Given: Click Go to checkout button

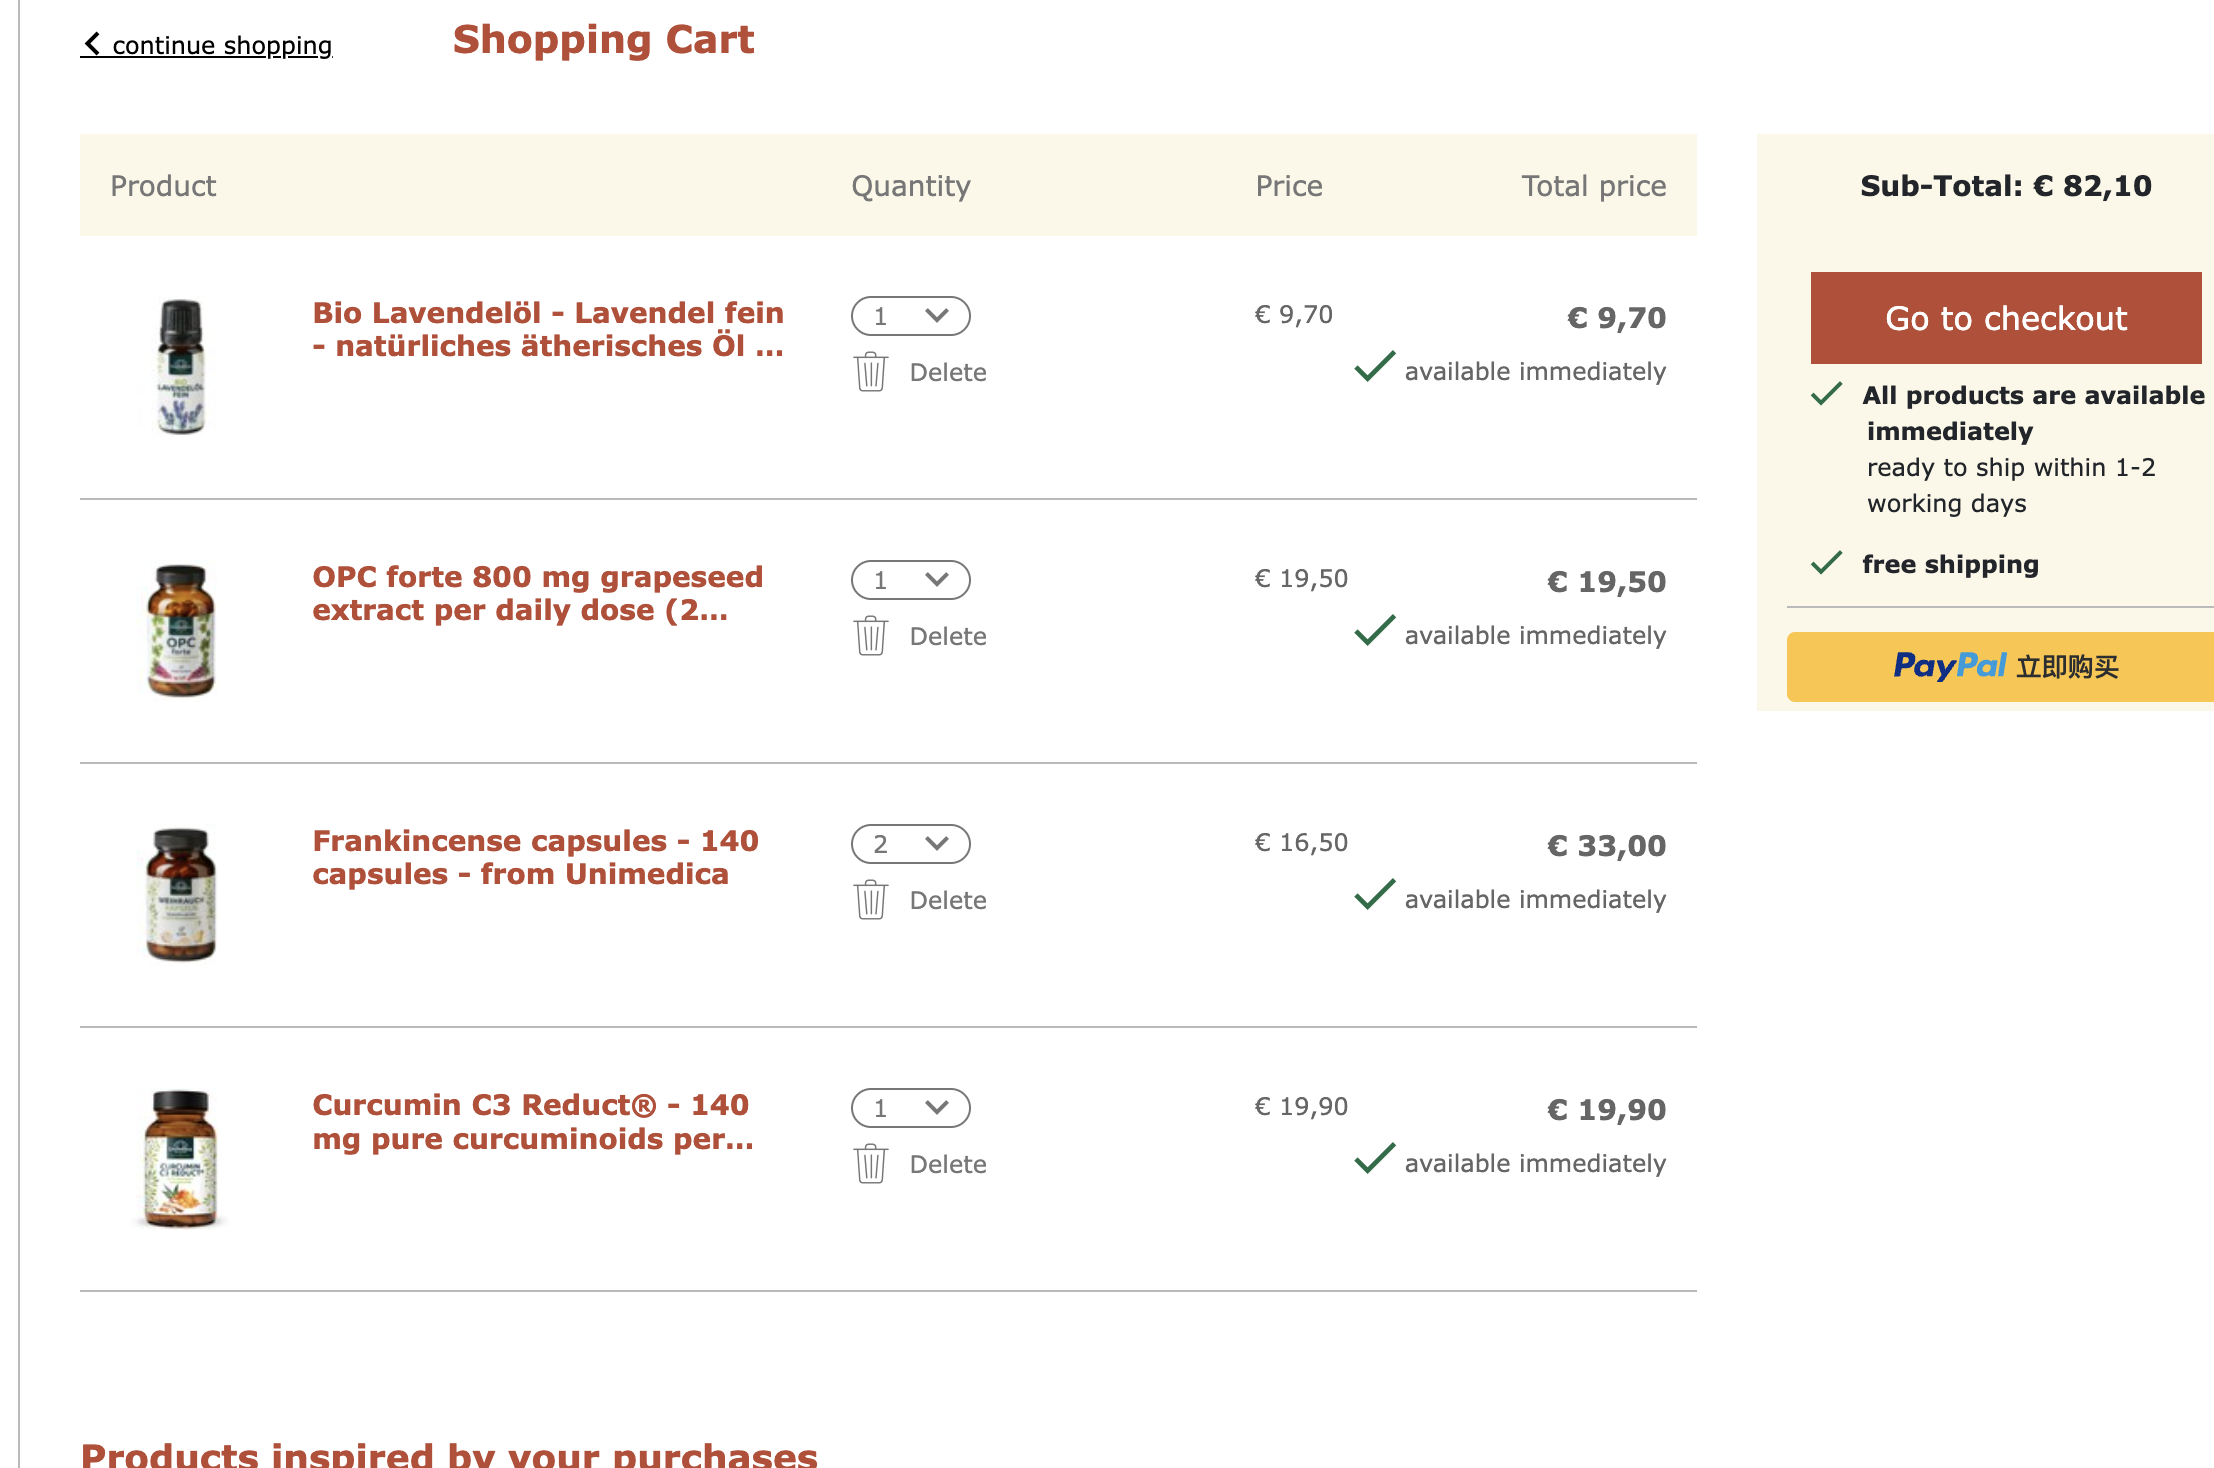Looking at the screenshot, I should point(2006,318).
